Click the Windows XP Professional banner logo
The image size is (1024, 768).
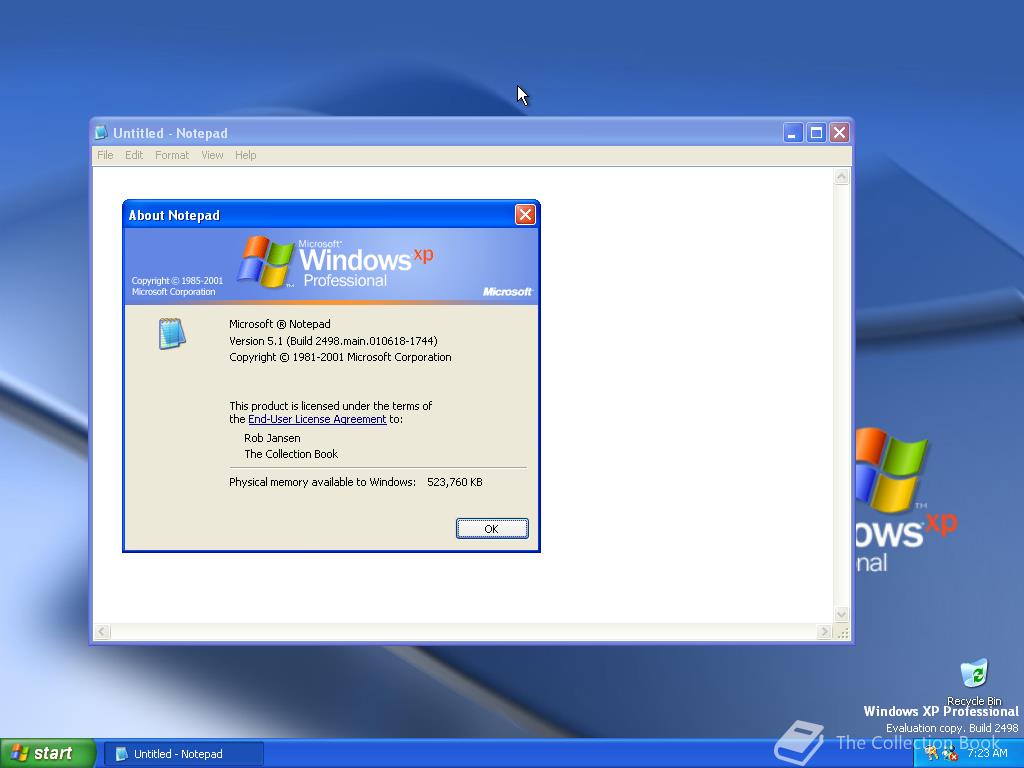tap(335, 263)
